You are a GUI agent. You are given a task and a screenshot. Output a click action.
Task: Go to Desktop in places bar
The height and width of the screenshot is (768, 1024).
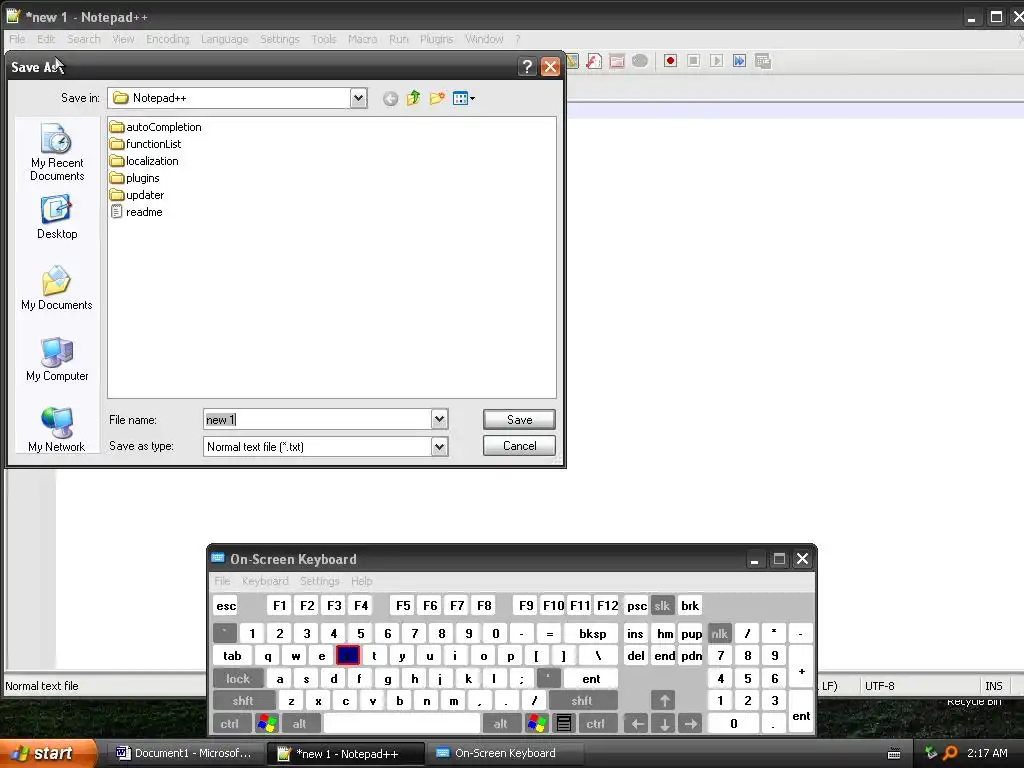click(x=57, y=217)
